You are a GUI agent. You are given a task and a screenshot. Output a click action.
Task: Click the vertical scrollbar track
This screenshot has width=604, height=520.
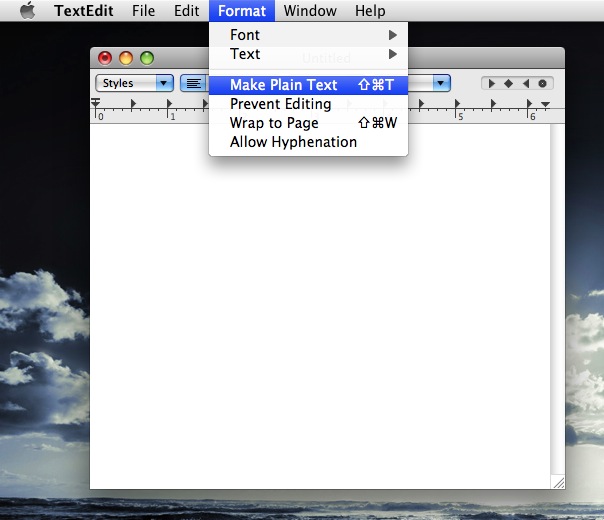557,299
